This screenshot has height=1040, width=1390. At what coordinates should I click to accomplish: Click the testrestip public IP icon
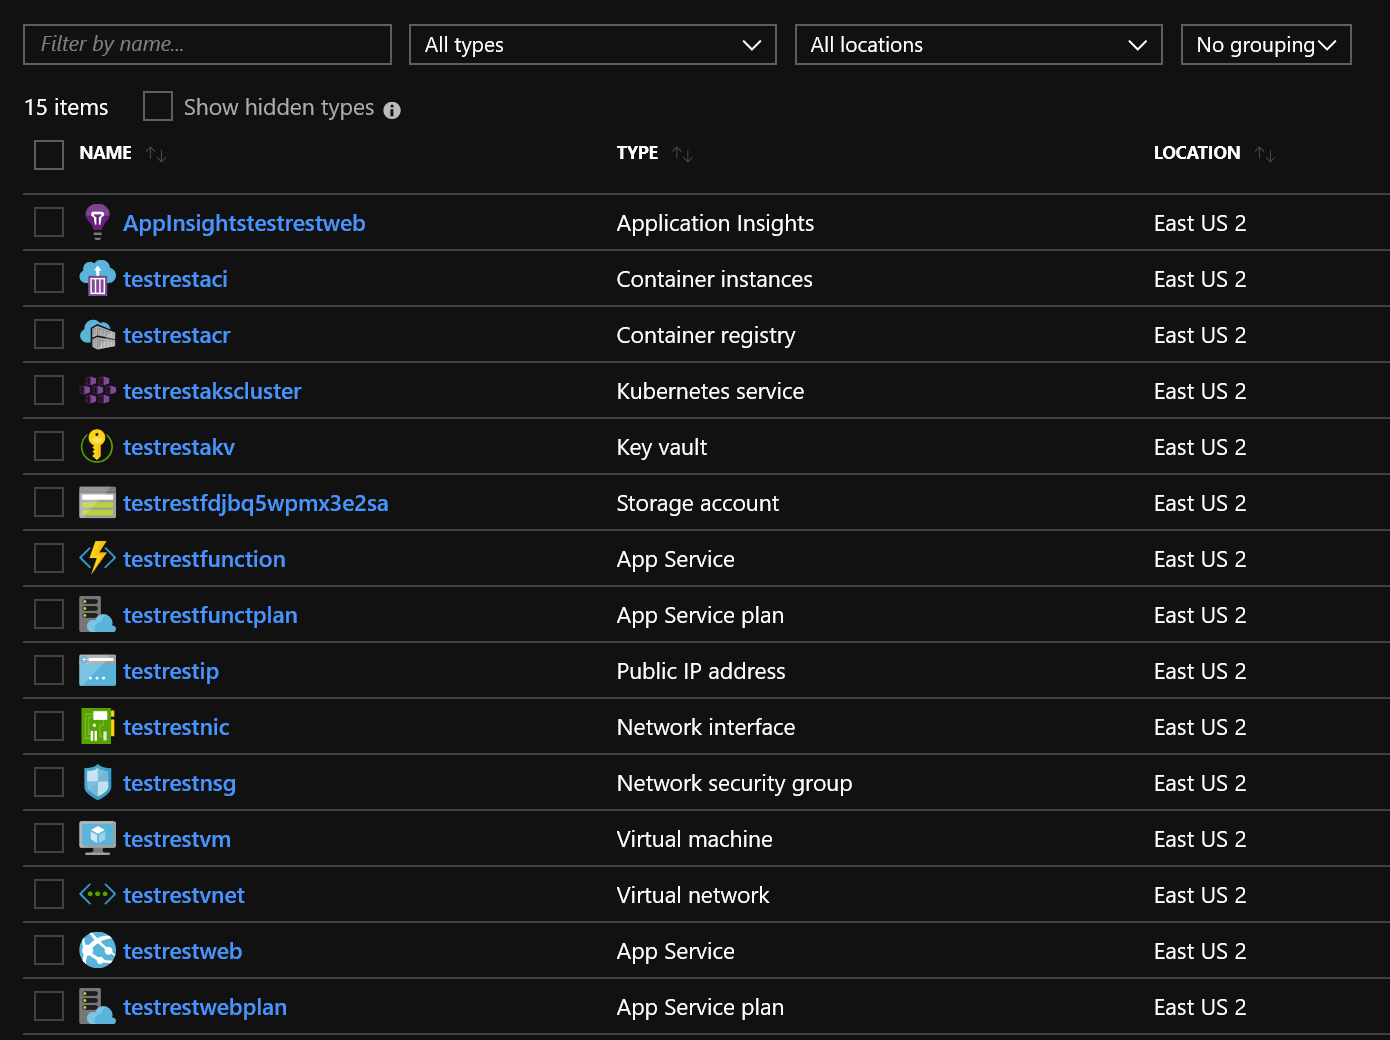[x=97, y=670]
